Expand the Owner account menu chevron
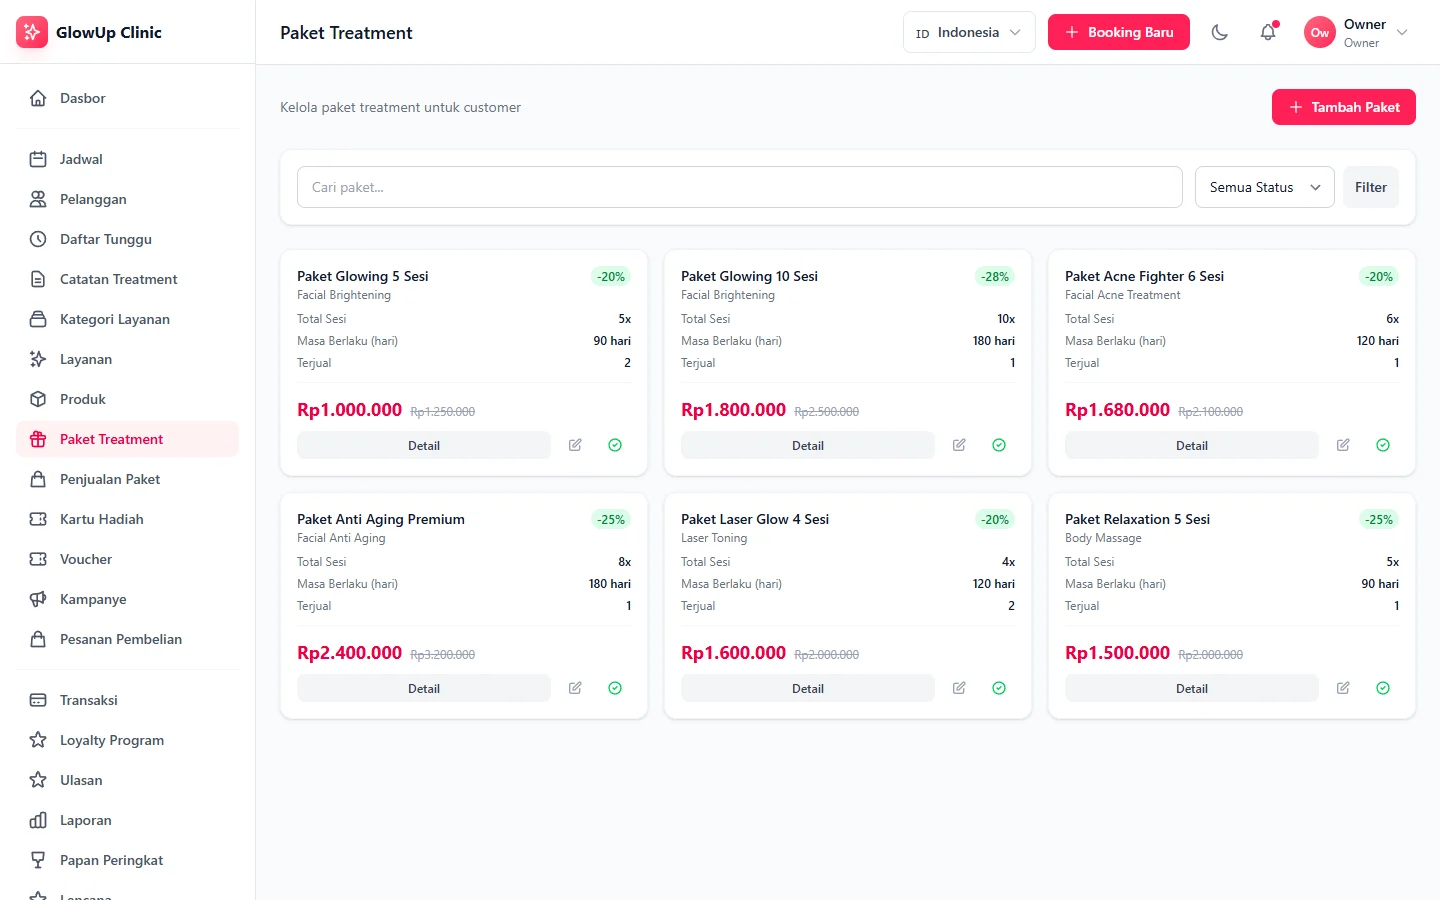 tap(1402, 32)
